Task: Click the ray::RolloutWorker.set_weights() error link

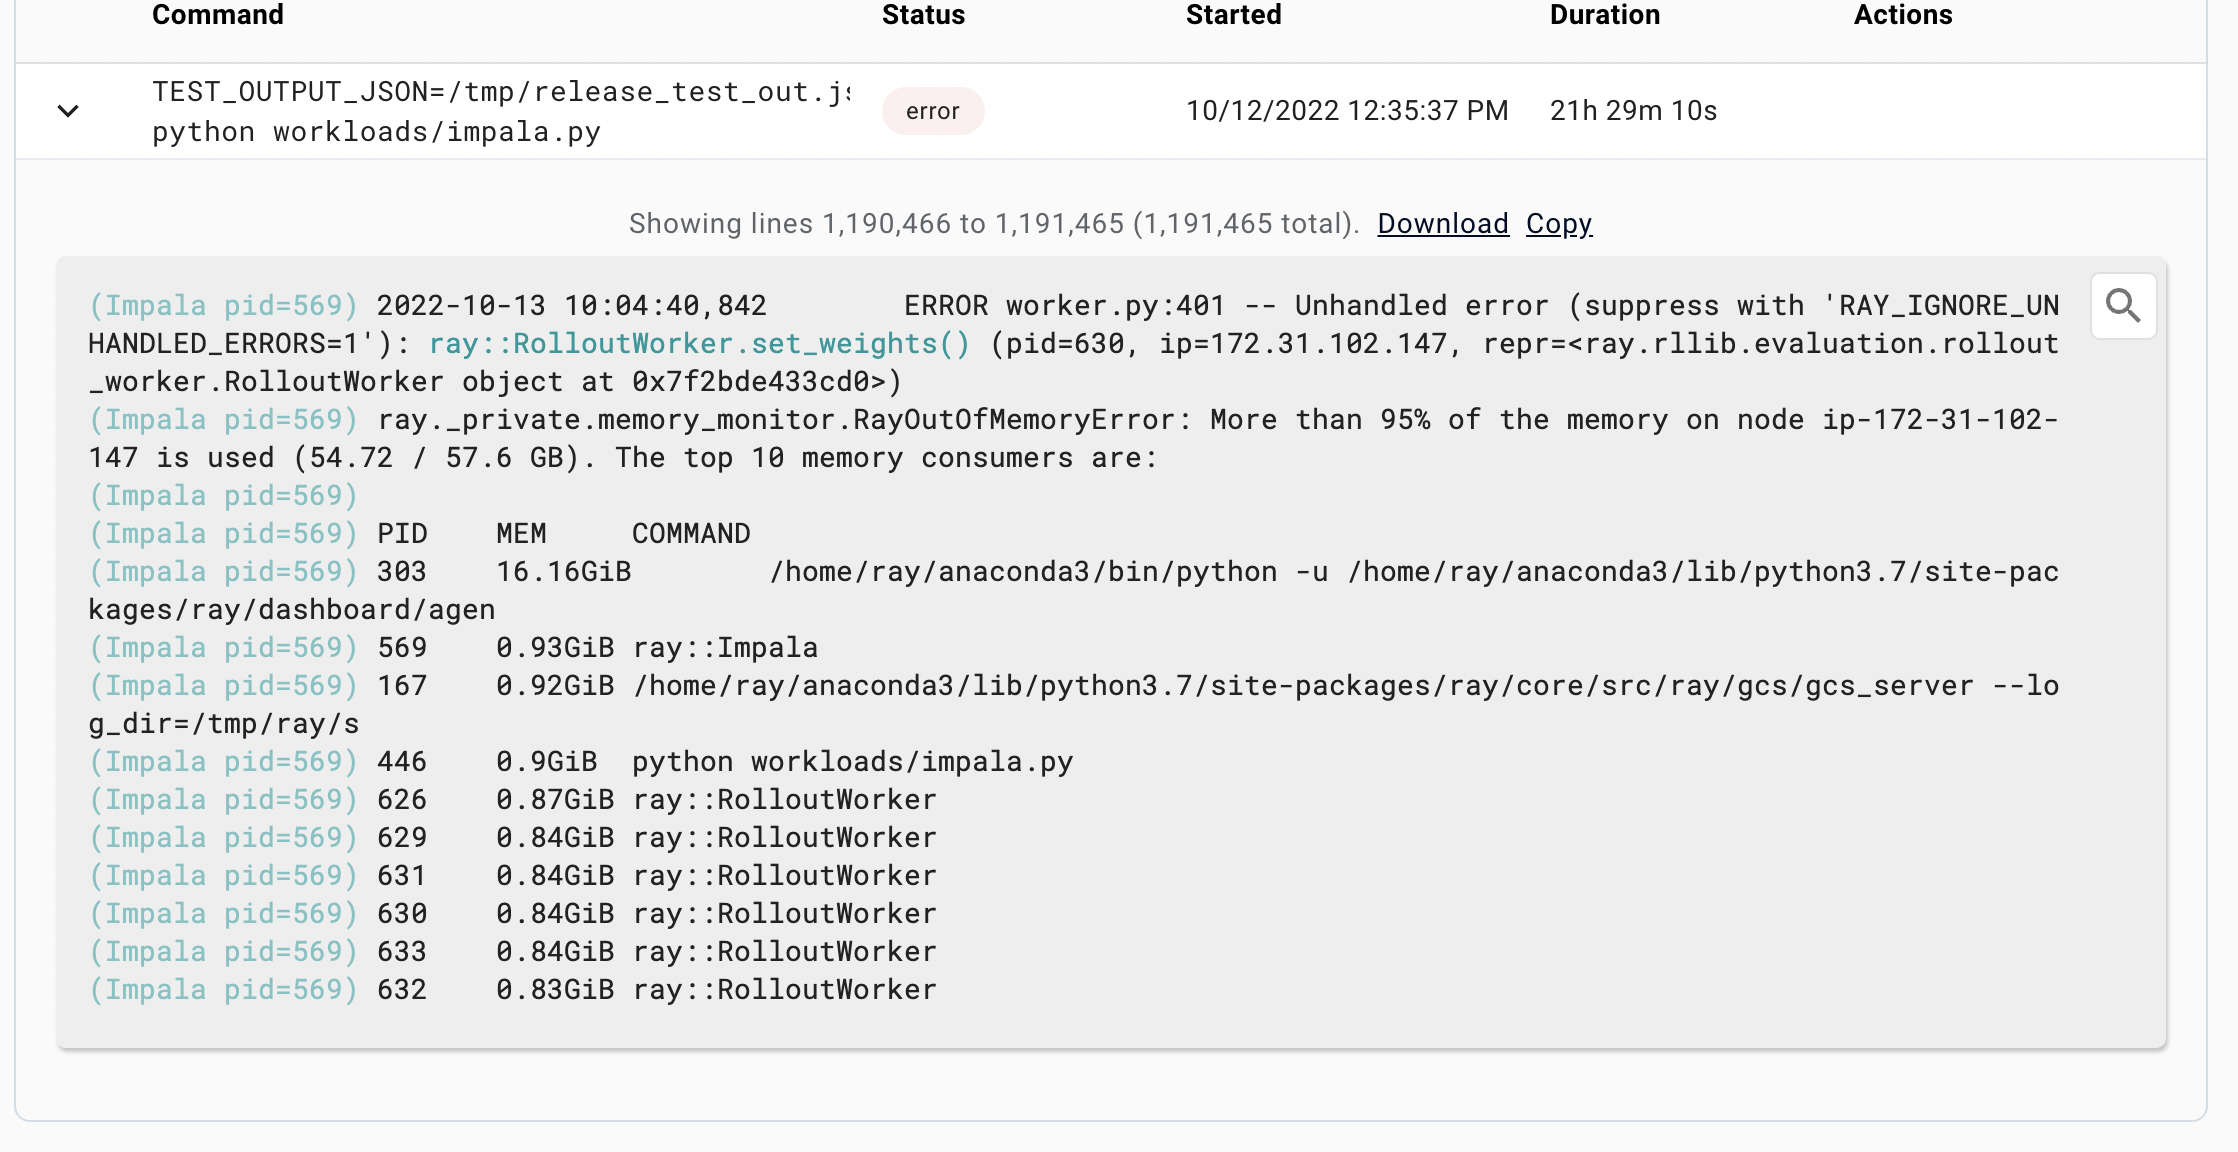Action: [699, 343]
